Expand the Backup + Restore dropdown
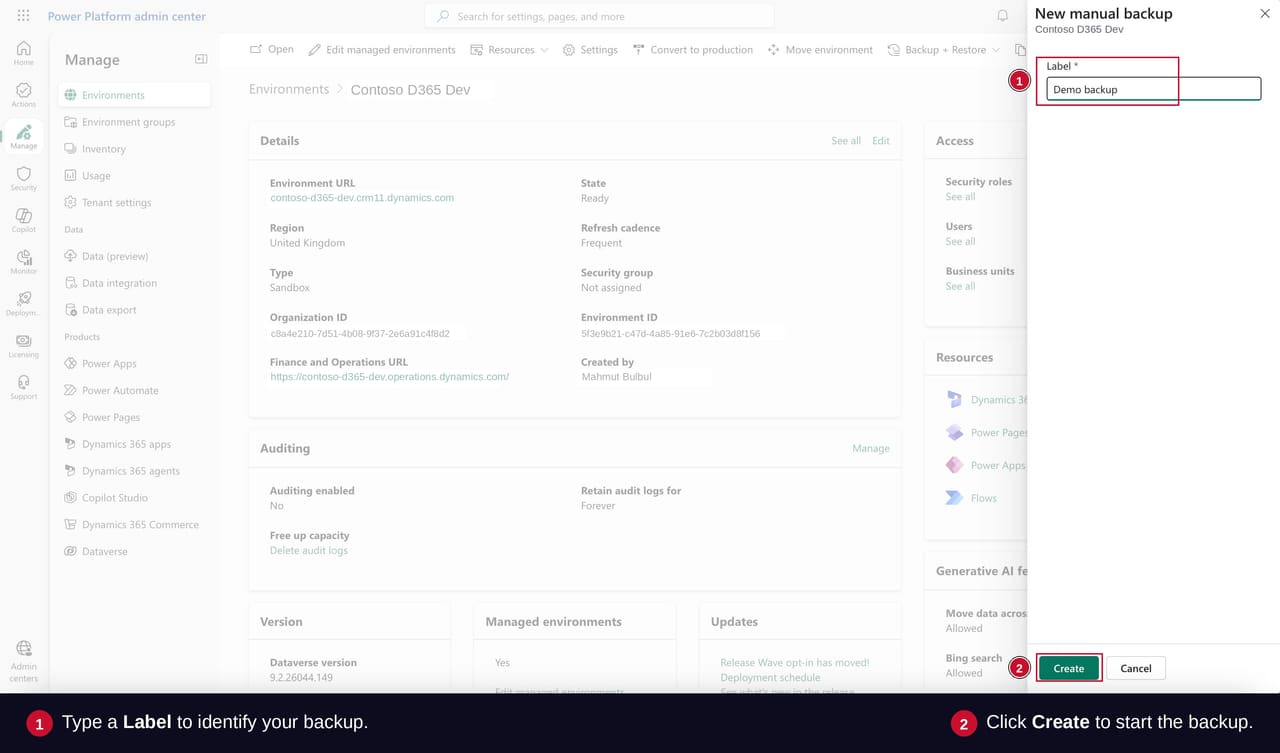 pyautogui.click(x=944, y=49)
